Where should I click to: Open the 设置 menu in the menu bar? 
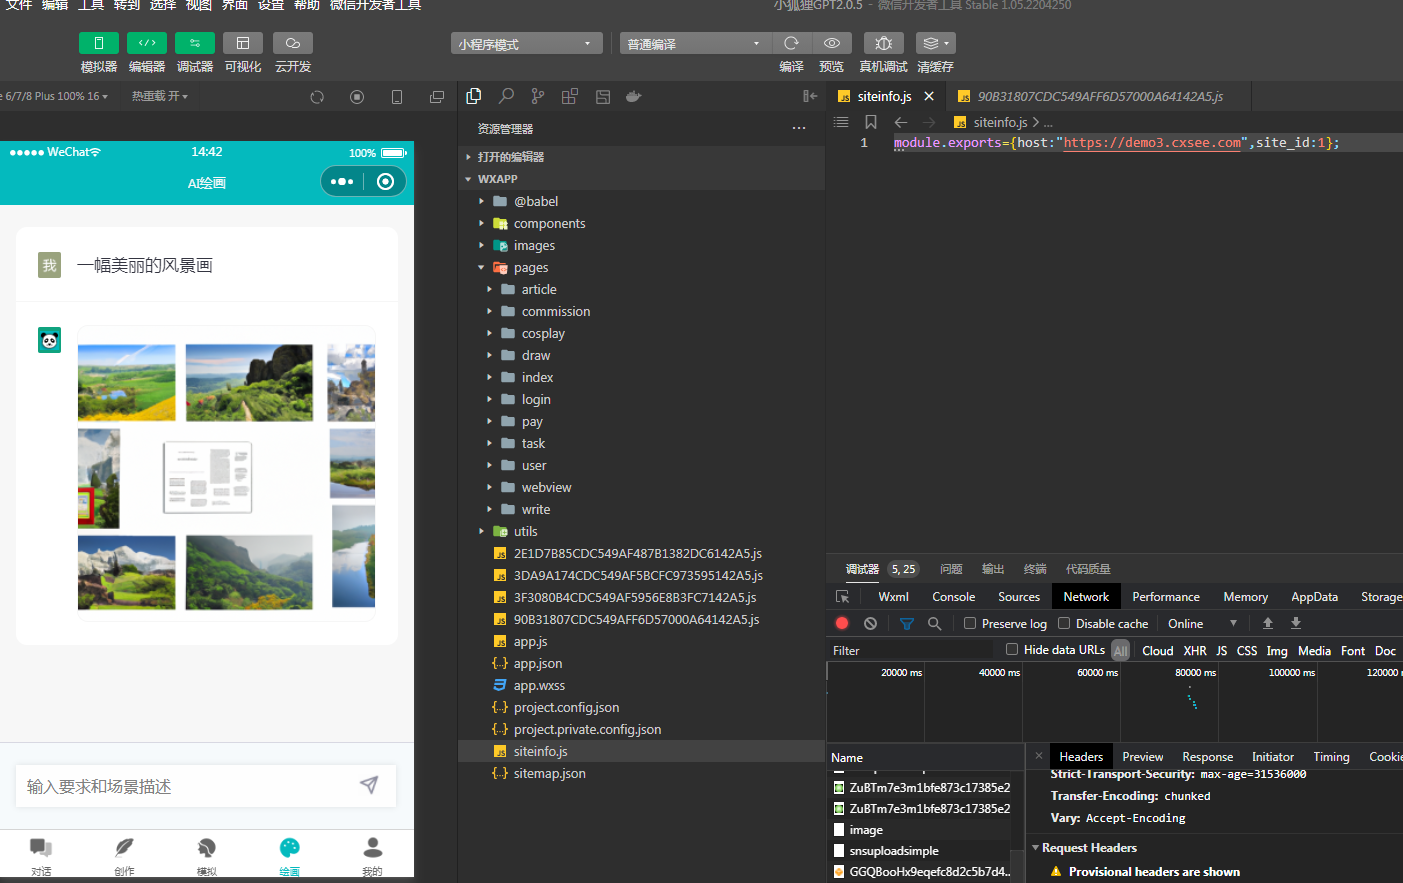[x=270, y=5]
